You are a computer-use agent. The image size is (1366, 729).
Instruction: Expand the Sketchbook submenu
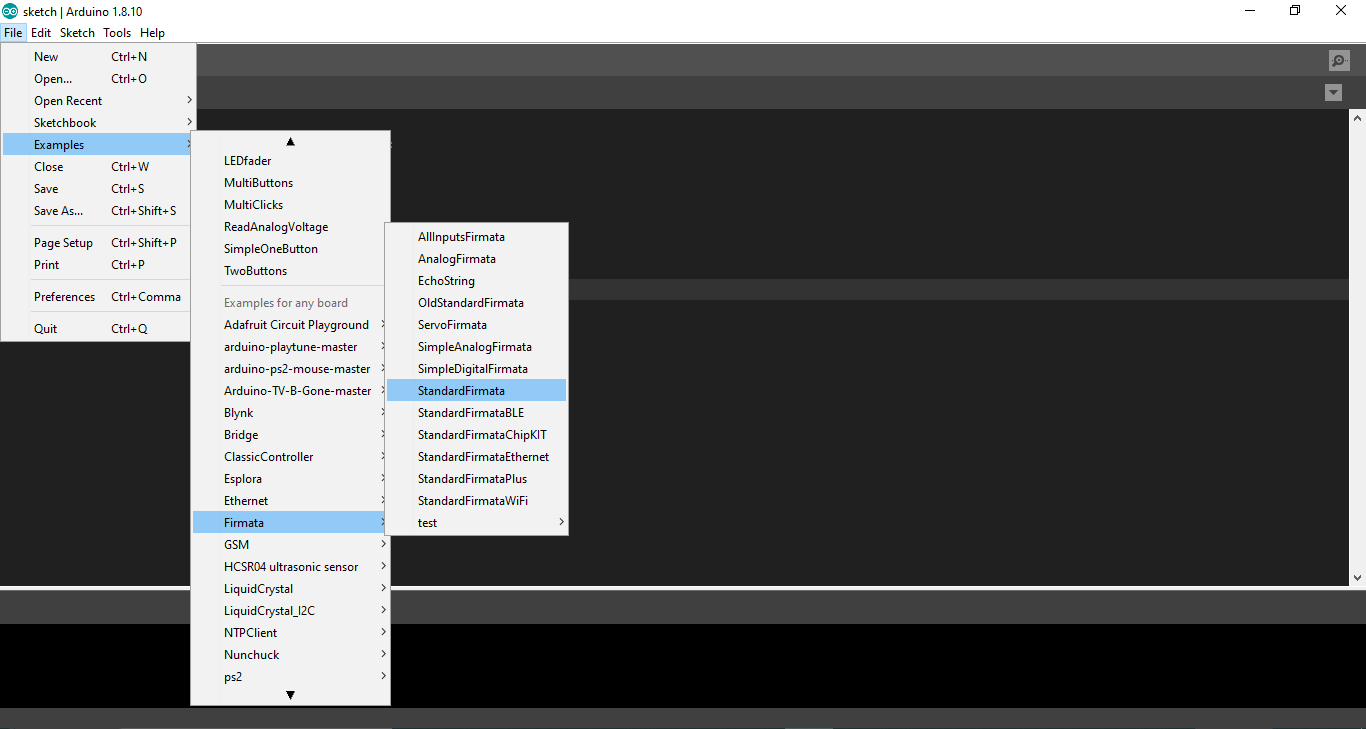click(98, 123)
